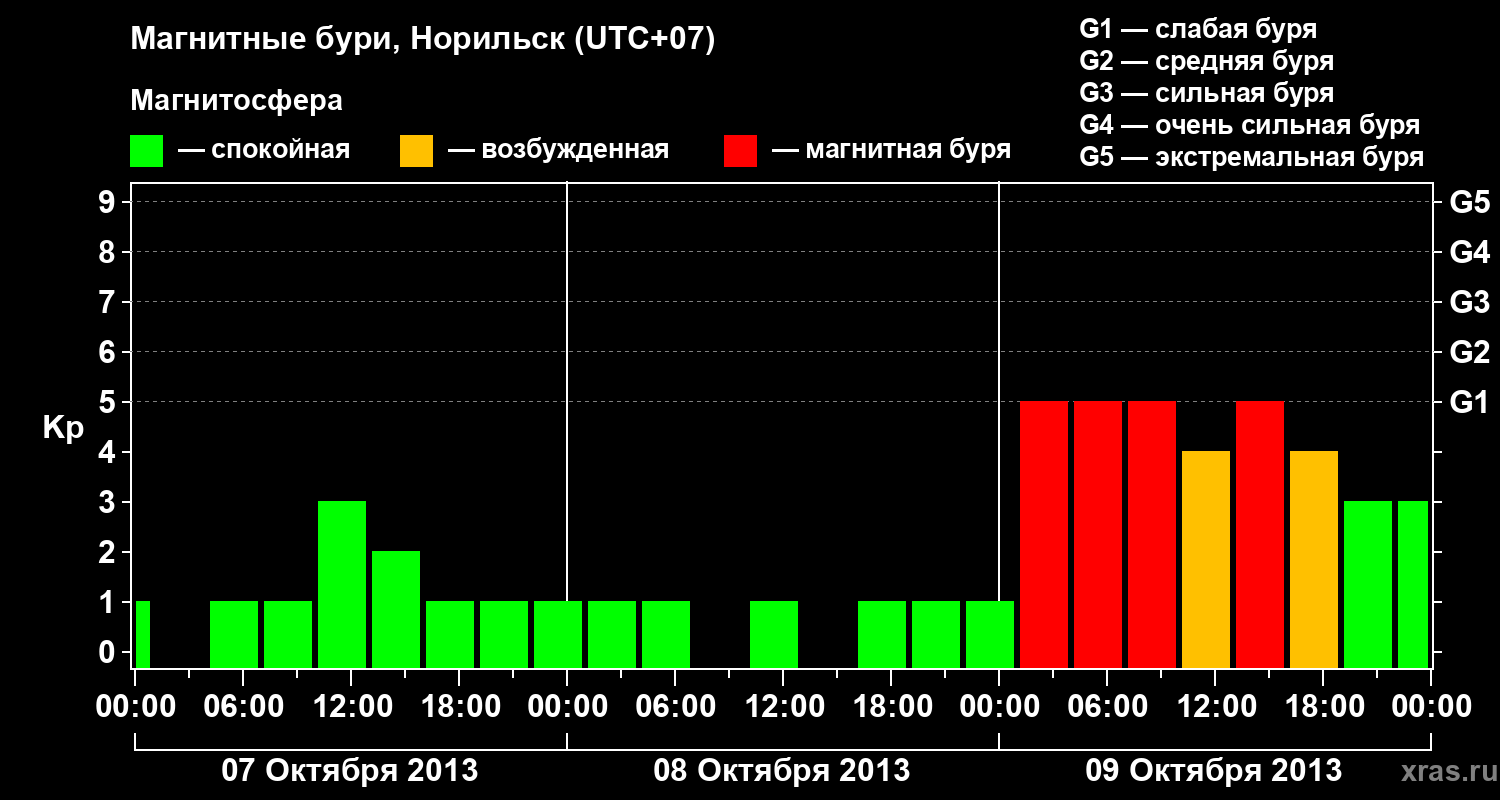Click the 'G5' label on the right axis
This screenshot has width=1500, height=800.
click(x=1470, y=202)
